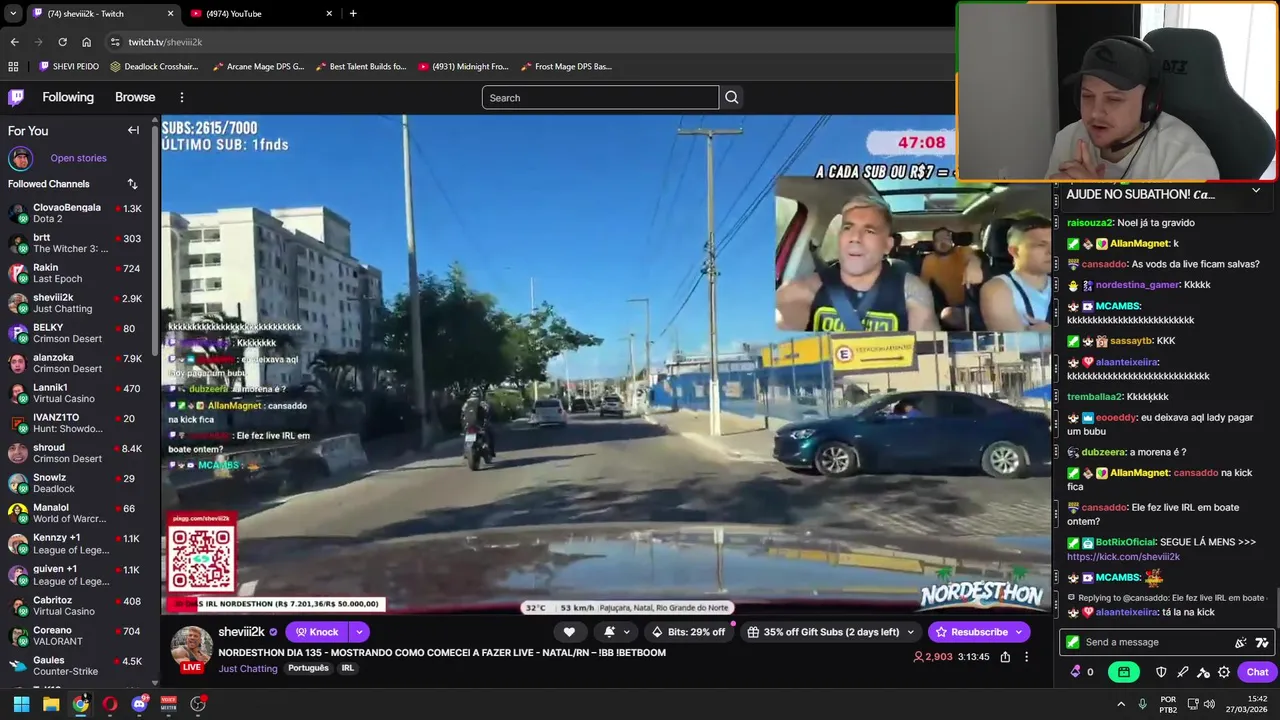This screenshot has width=1280, height=720.
Task: Open the Knock button dropdown arrow
Action: [x=358, y=632]
